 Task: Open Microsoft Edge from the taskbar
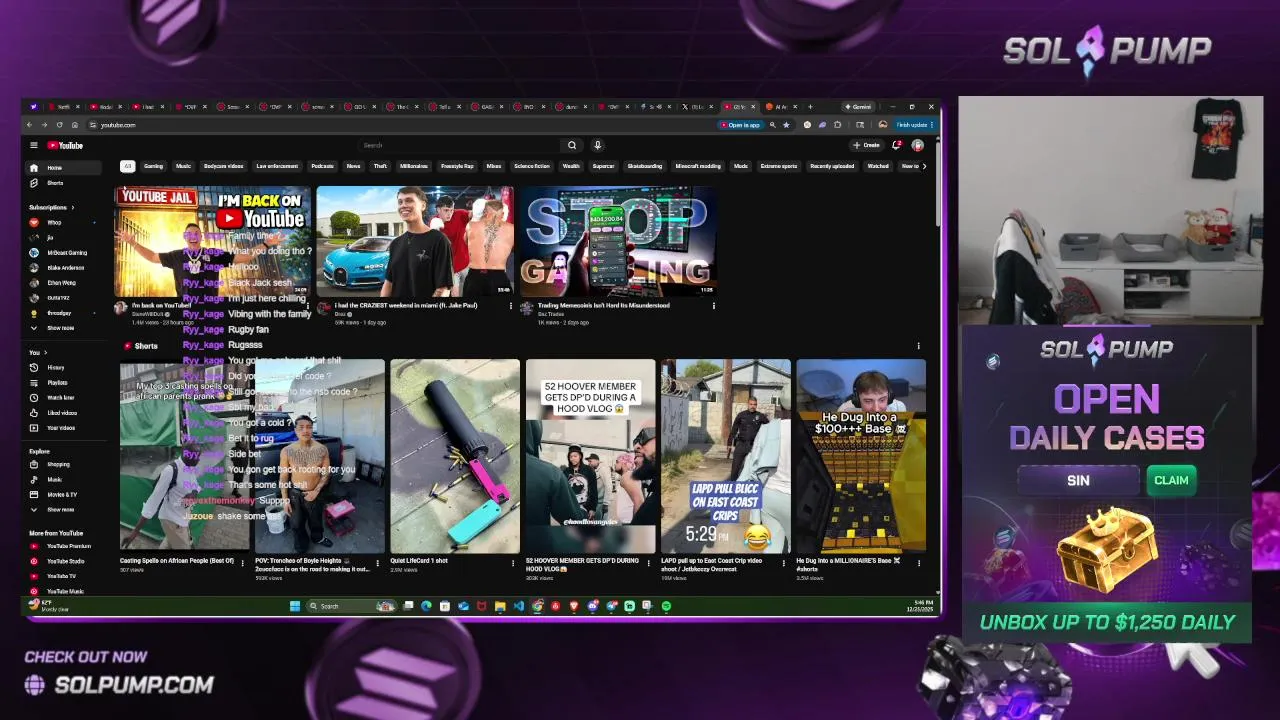click(426, 606)
